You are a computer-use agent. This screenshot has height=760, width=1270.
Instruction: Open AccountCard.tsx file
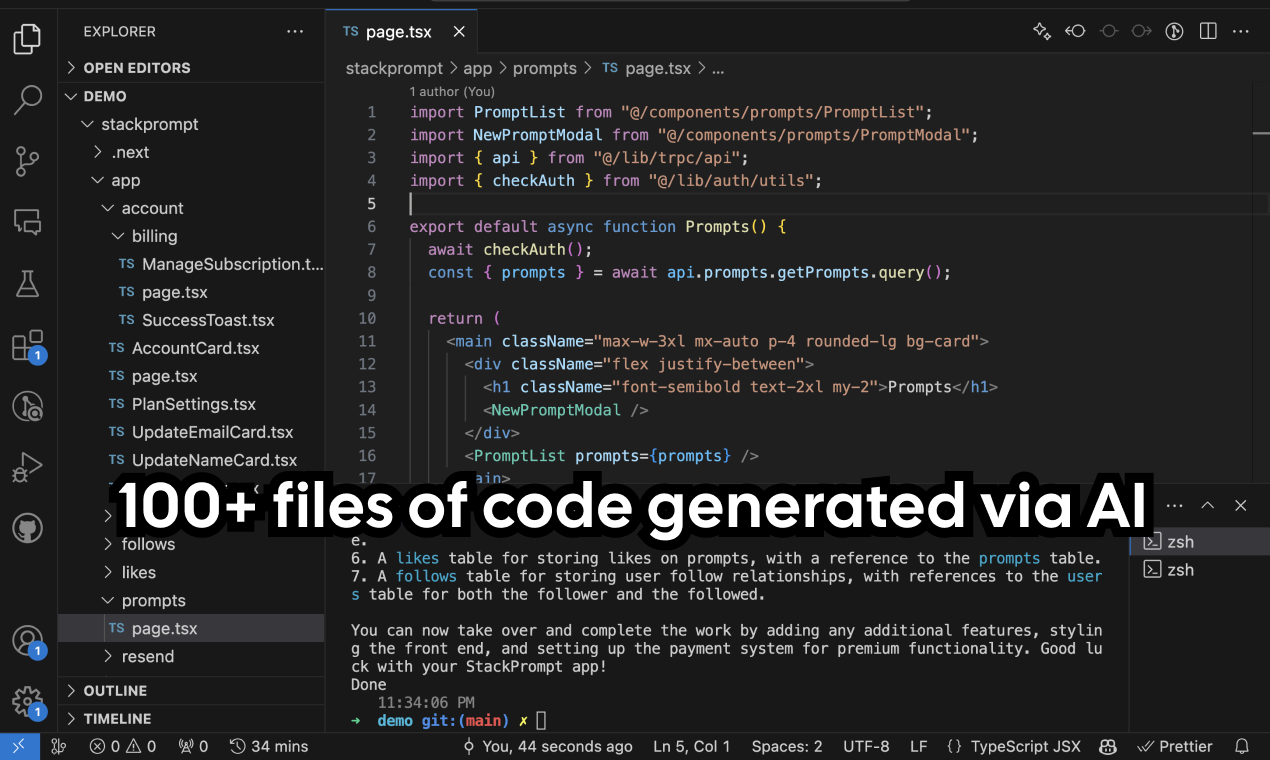pos(191,348)
